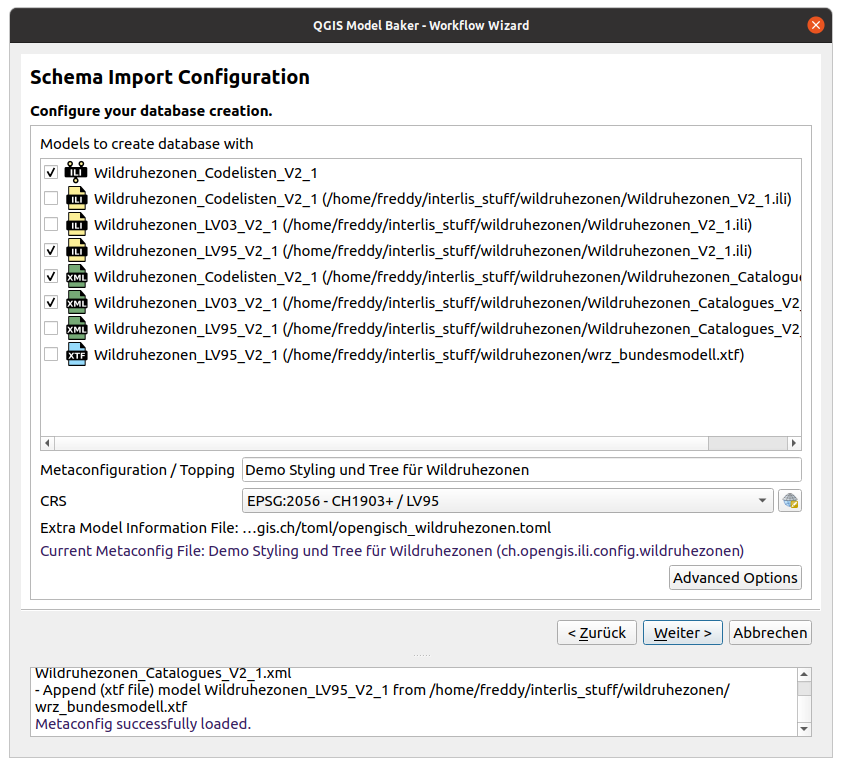Cancel wizard with Abbrechen

coord(770,633)
